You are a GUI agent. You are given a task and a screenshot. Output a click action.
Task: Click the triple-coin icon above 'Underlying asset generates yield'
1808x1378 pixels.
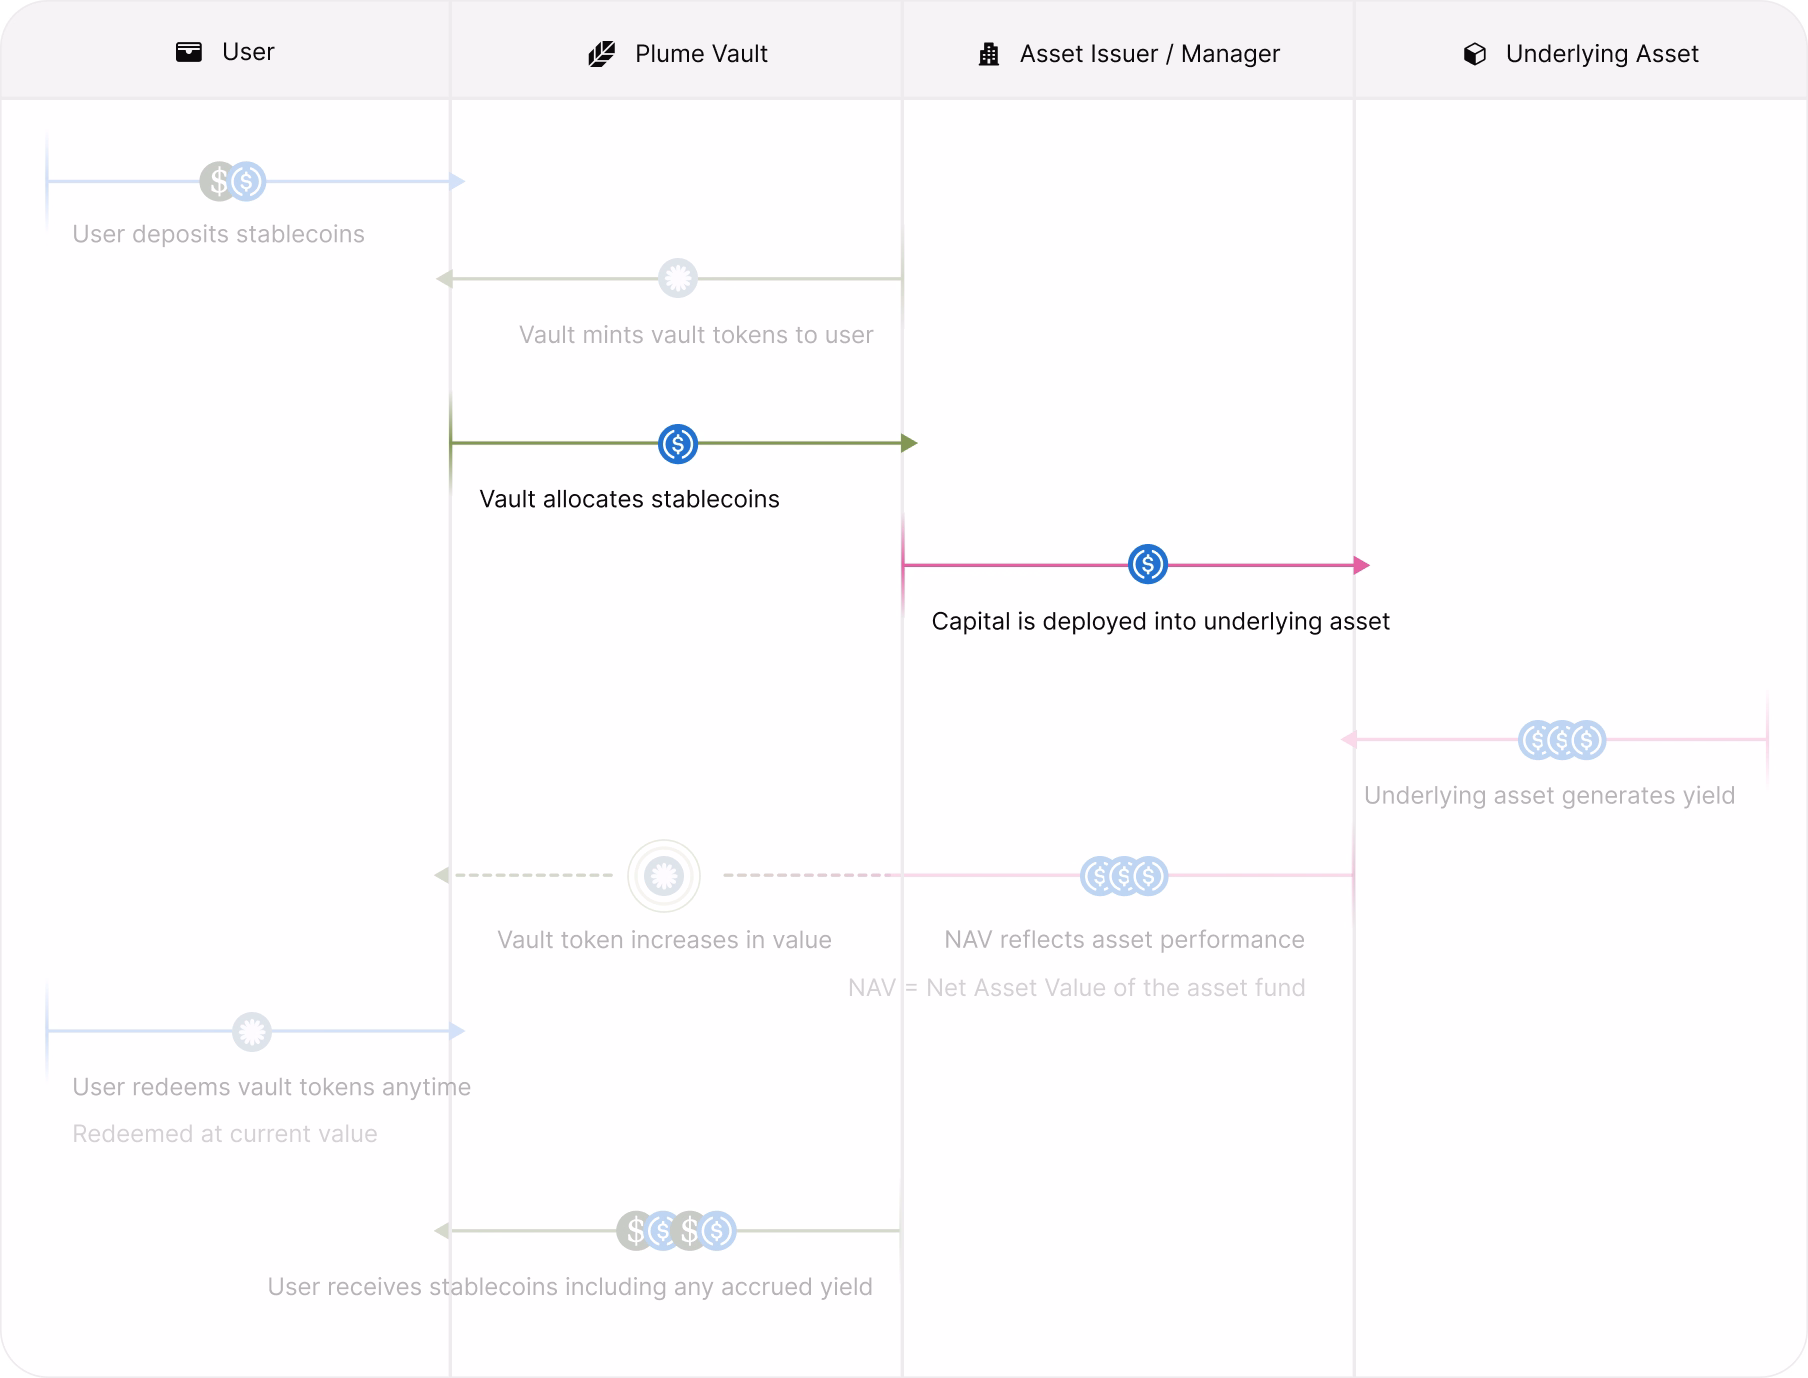(1562, 740)
